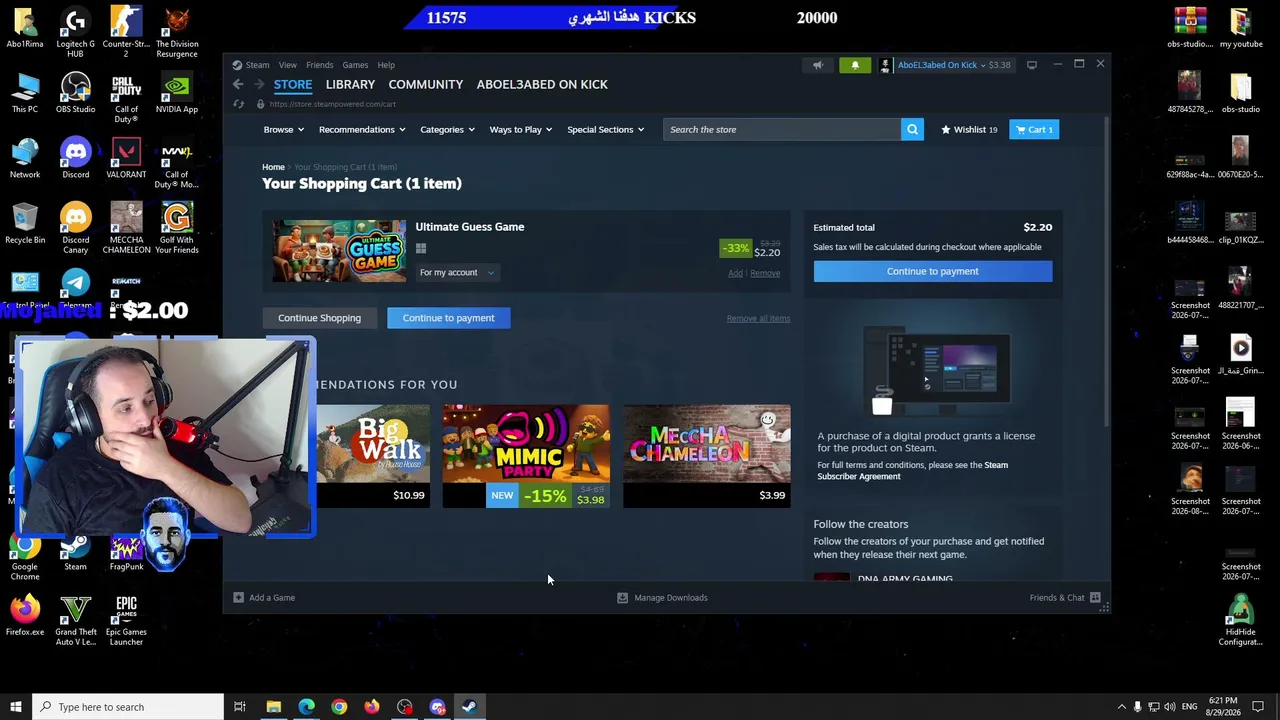Open the Recycle Bin desktop icon
The height and width of the screenshot is (720, 1280).
[x=25, y=224]
